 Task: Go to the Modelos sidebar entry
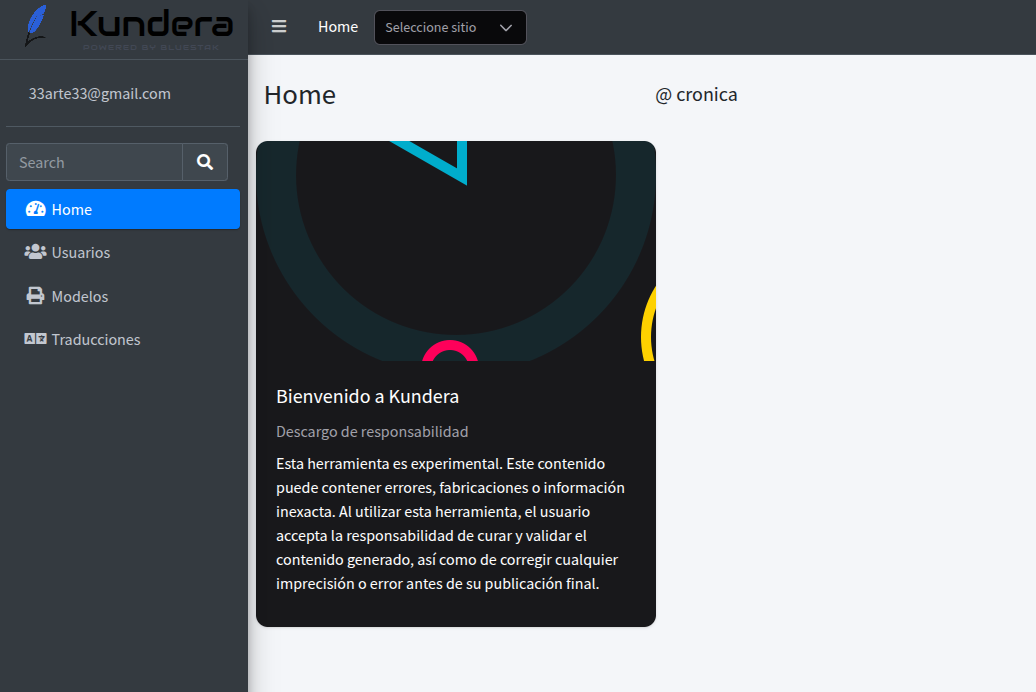(x=80, y=297)
